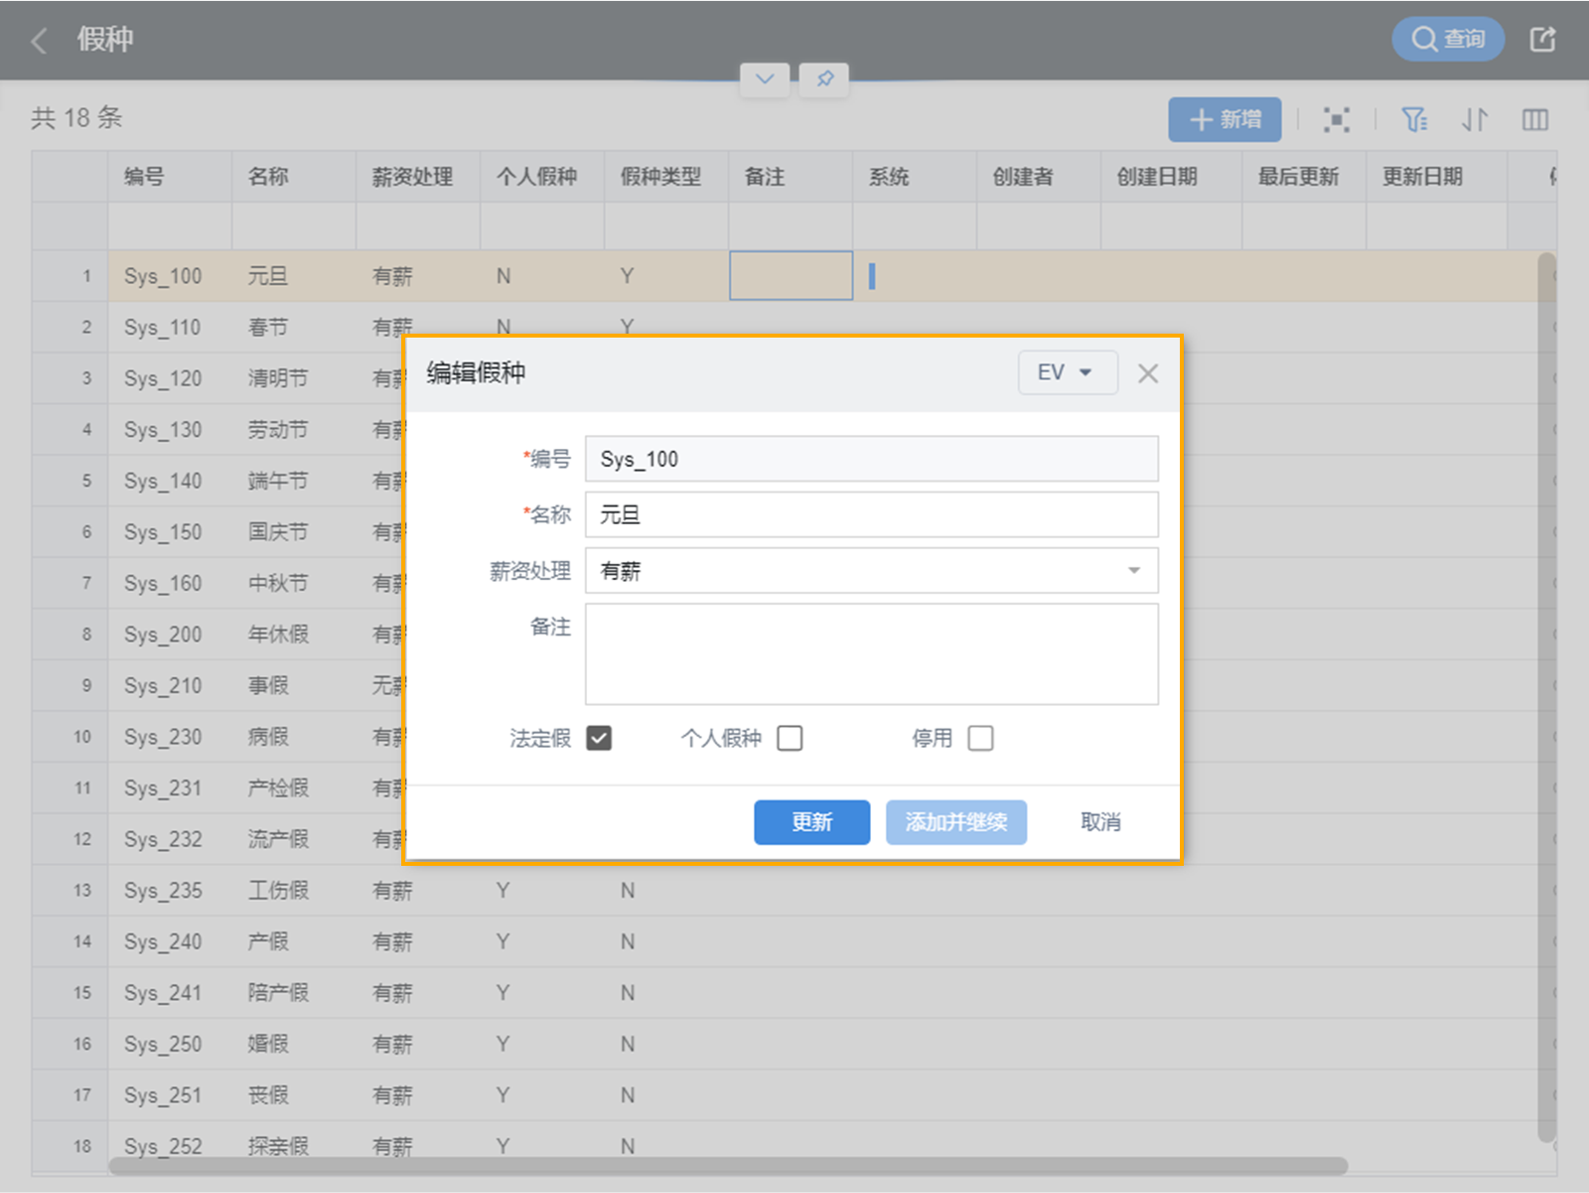Image resolution: width=1589 pixels, height=1193 pixels.
Task: Click the 查询 search button
Action: [1448, 39]
